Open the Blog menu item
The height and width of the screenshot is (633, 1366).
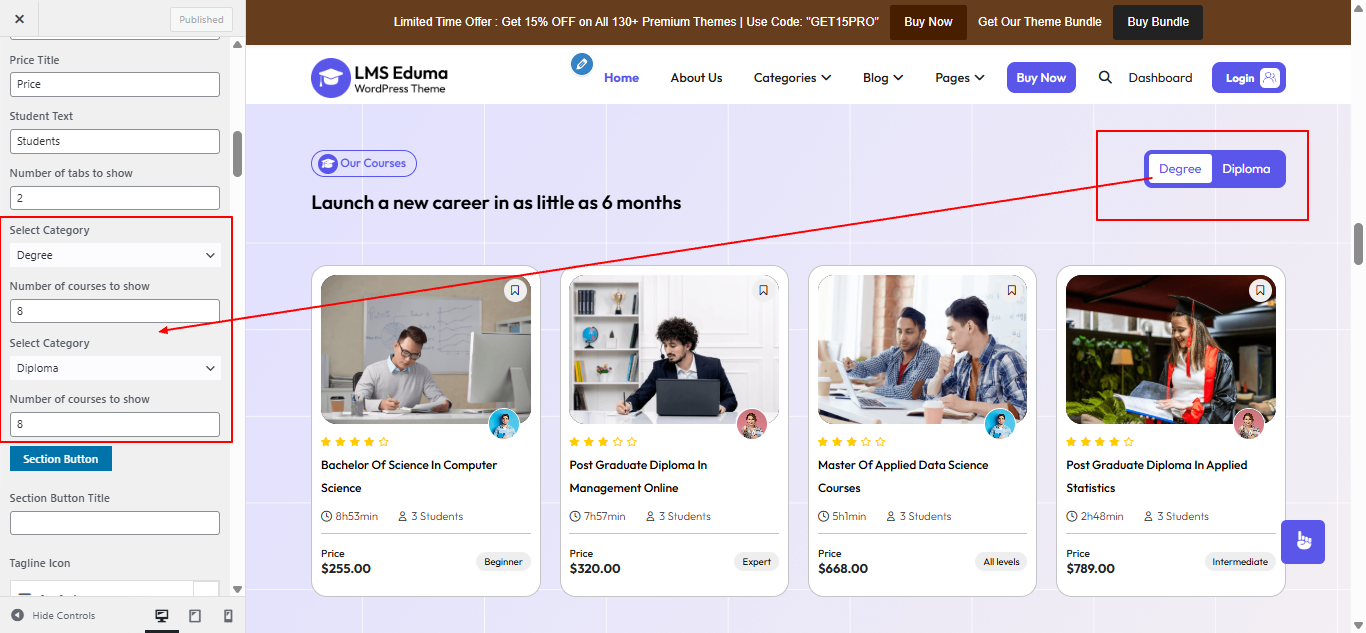point(882,77)
